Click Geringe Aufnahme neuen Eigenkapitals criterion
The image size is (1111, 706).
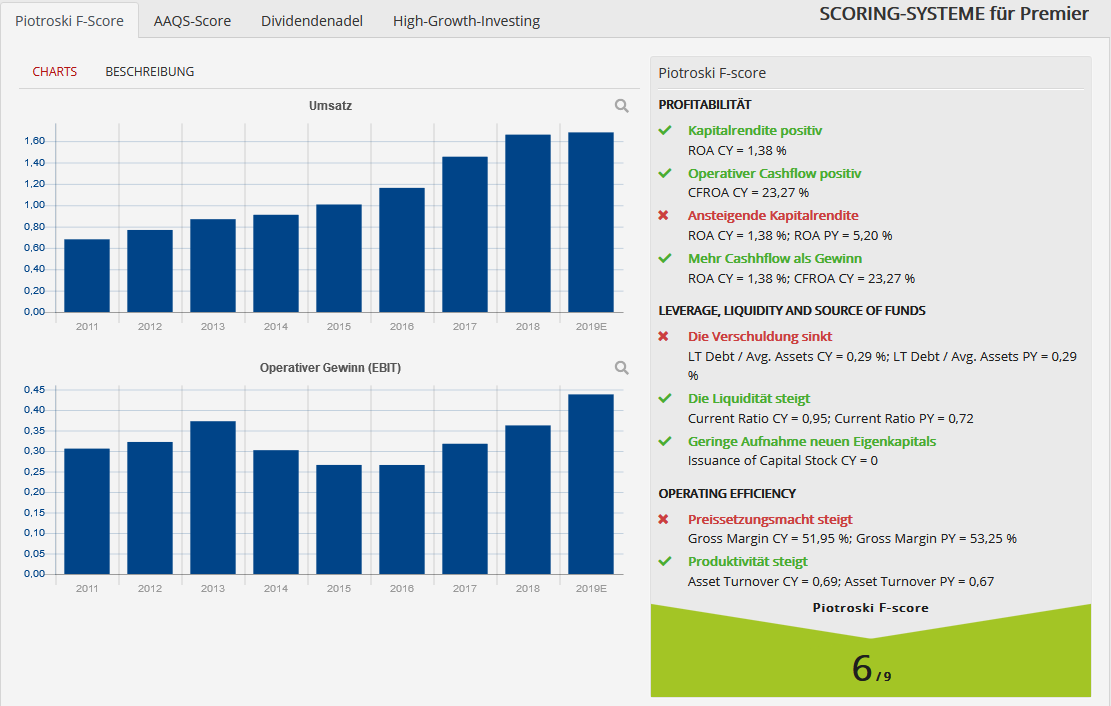812,442
